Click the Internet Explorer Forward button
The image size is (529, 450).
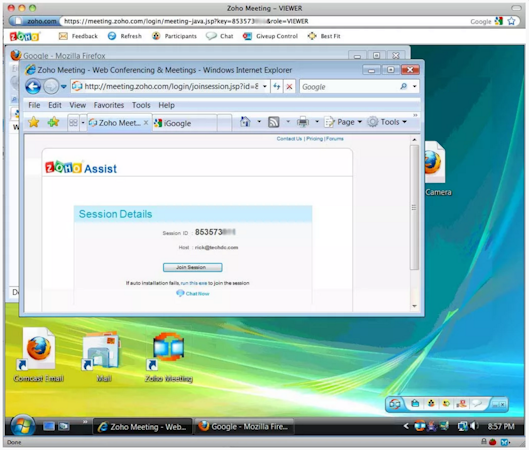click(51, 87)
